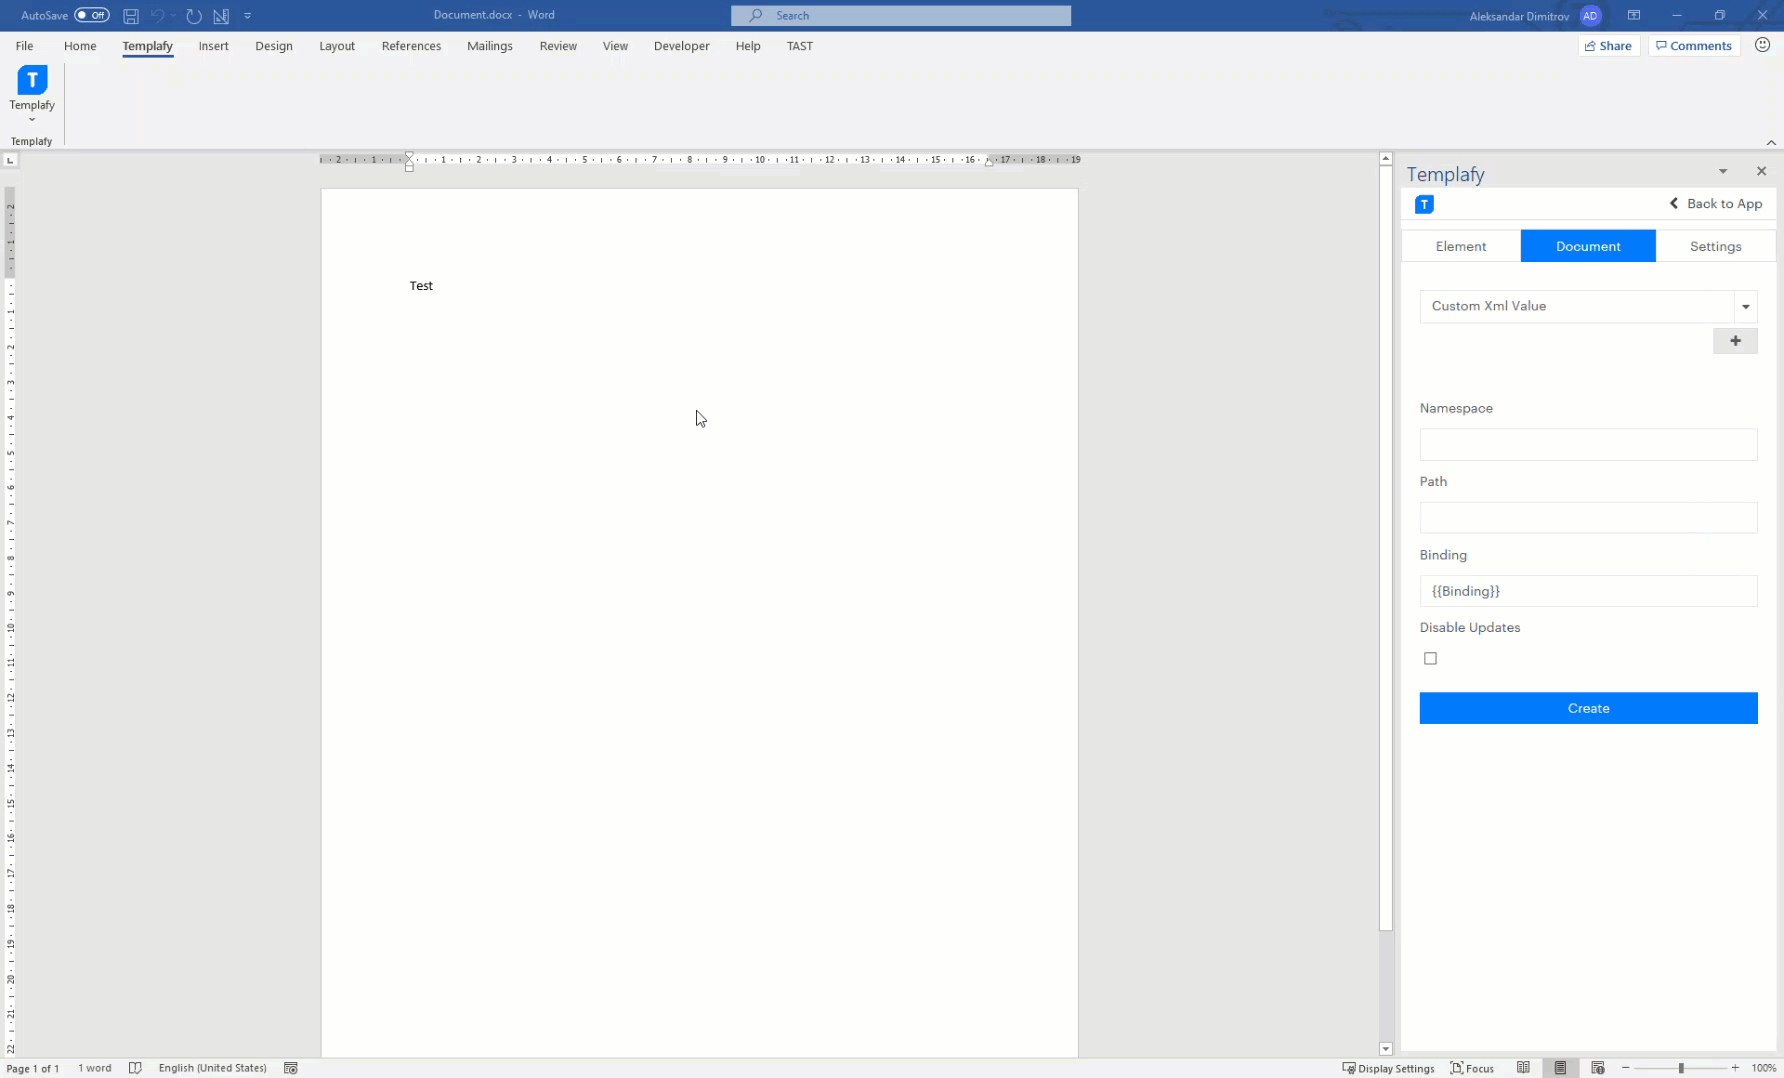Click the Back to App link

click(x=1716, y=204)
